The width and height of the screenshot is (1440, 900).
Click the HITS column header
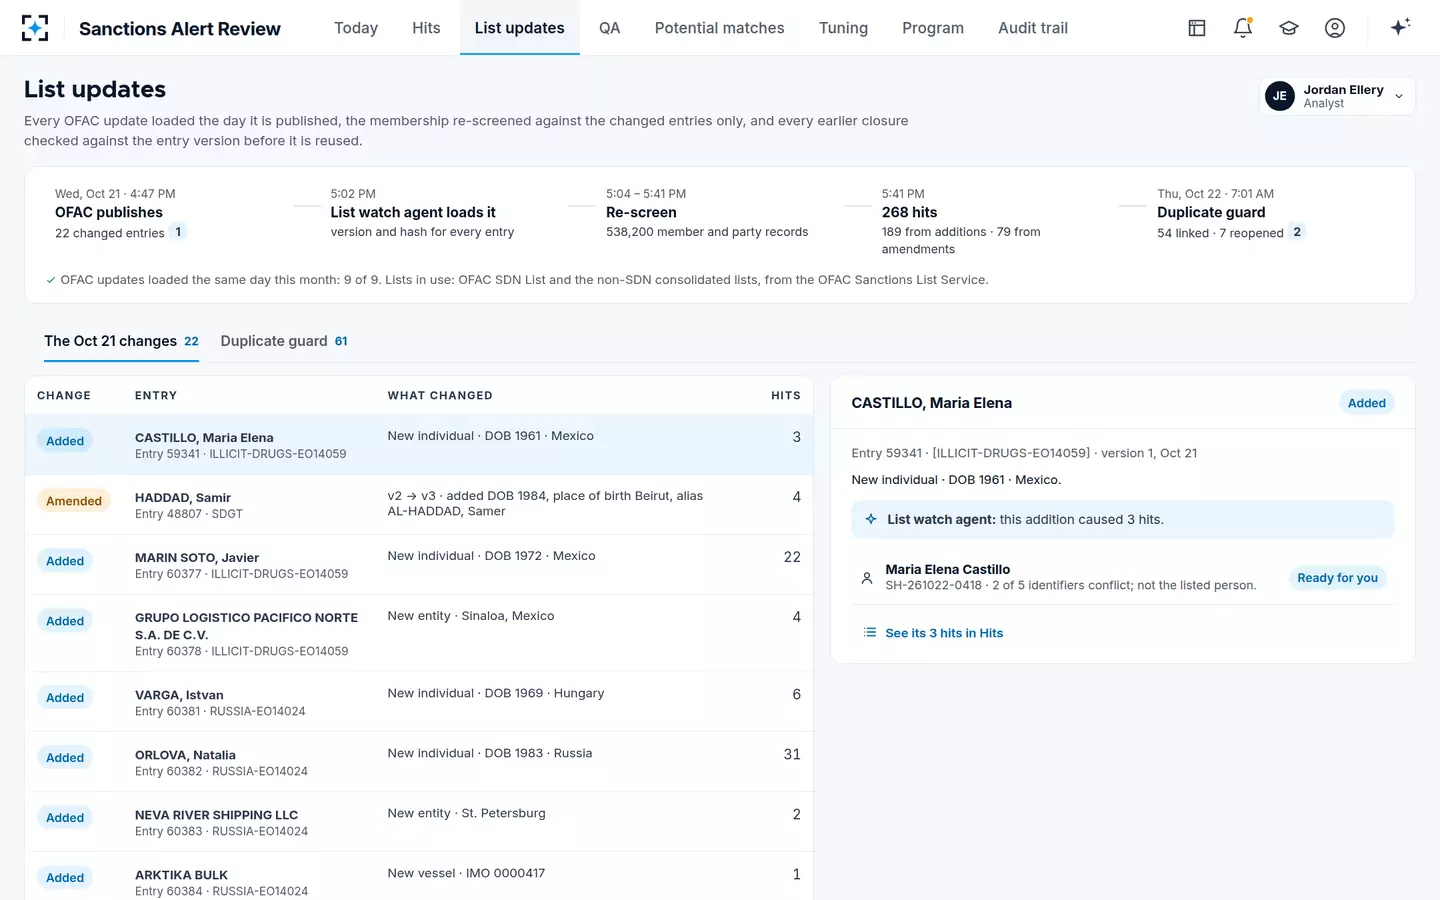tap(786, 396)
